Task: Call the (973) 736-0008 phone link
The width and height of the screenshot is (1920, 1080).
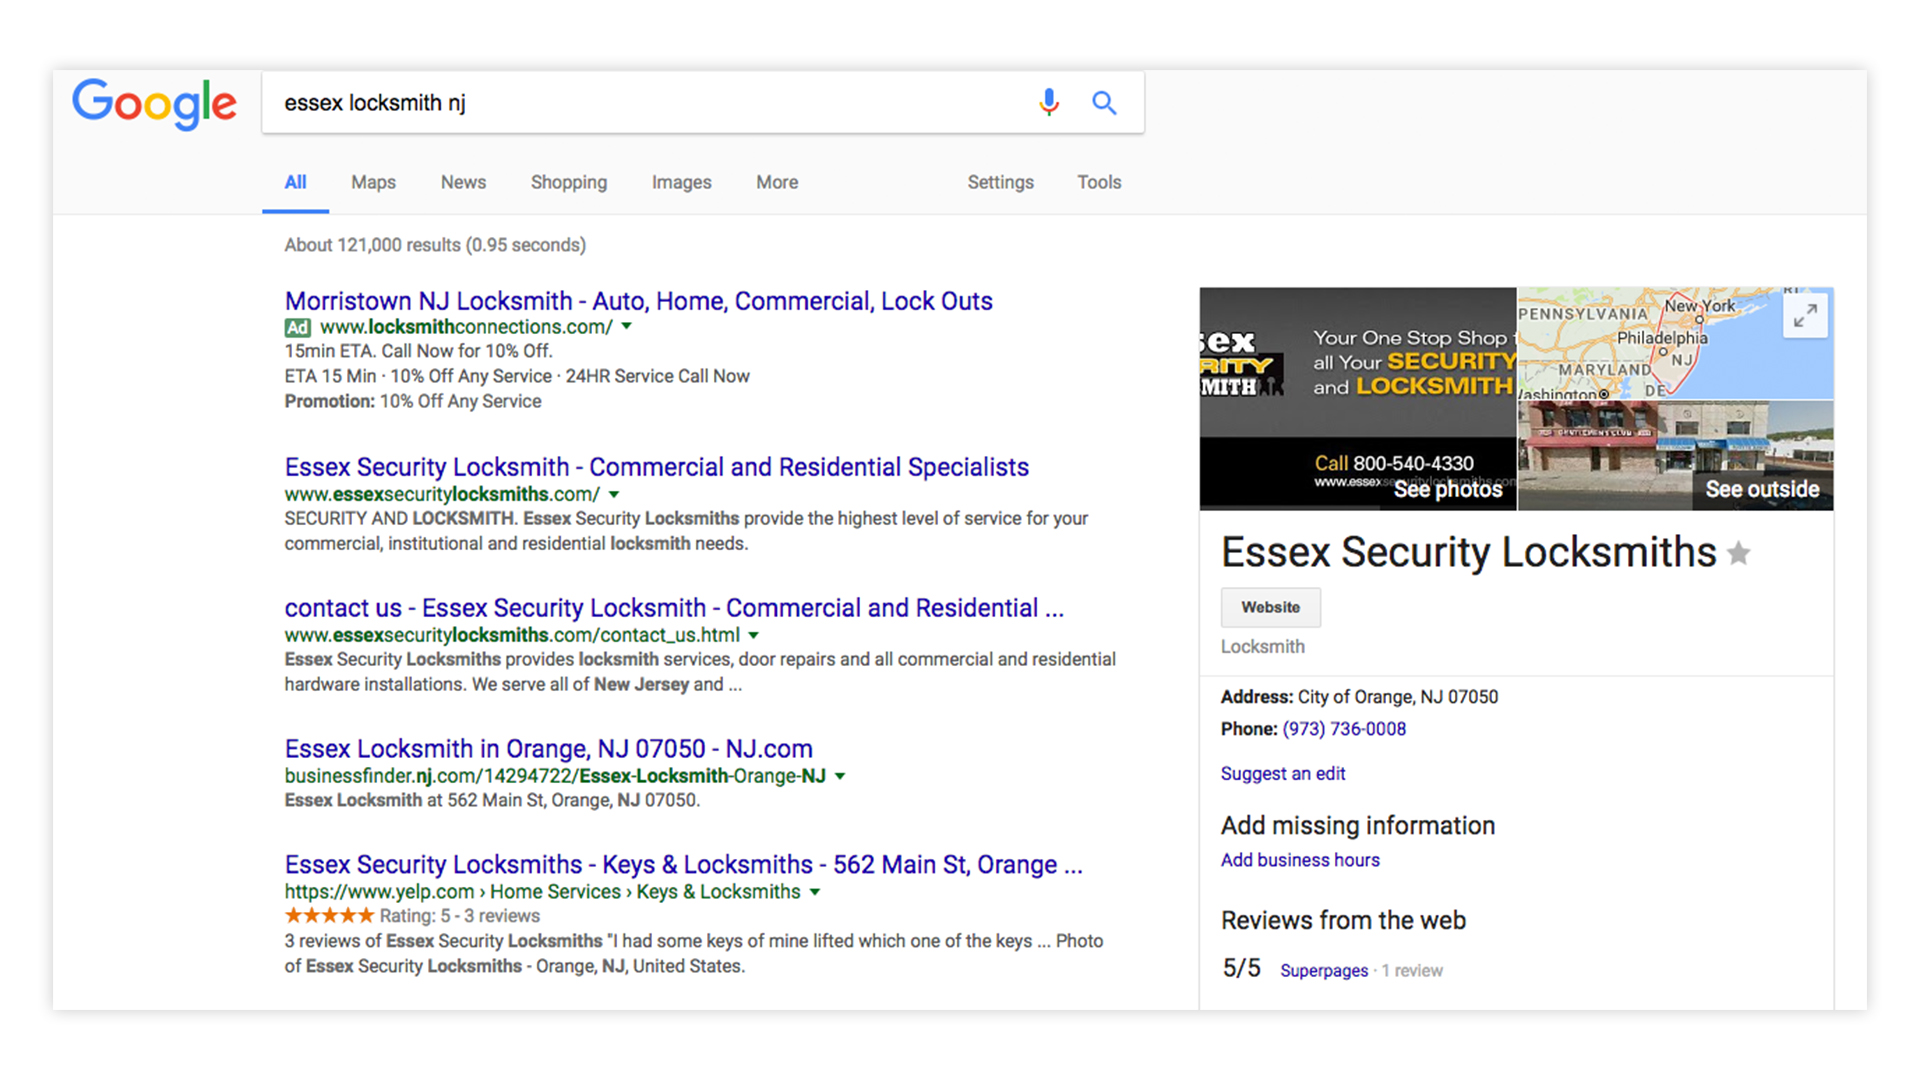Action: tap(1344, 729)
